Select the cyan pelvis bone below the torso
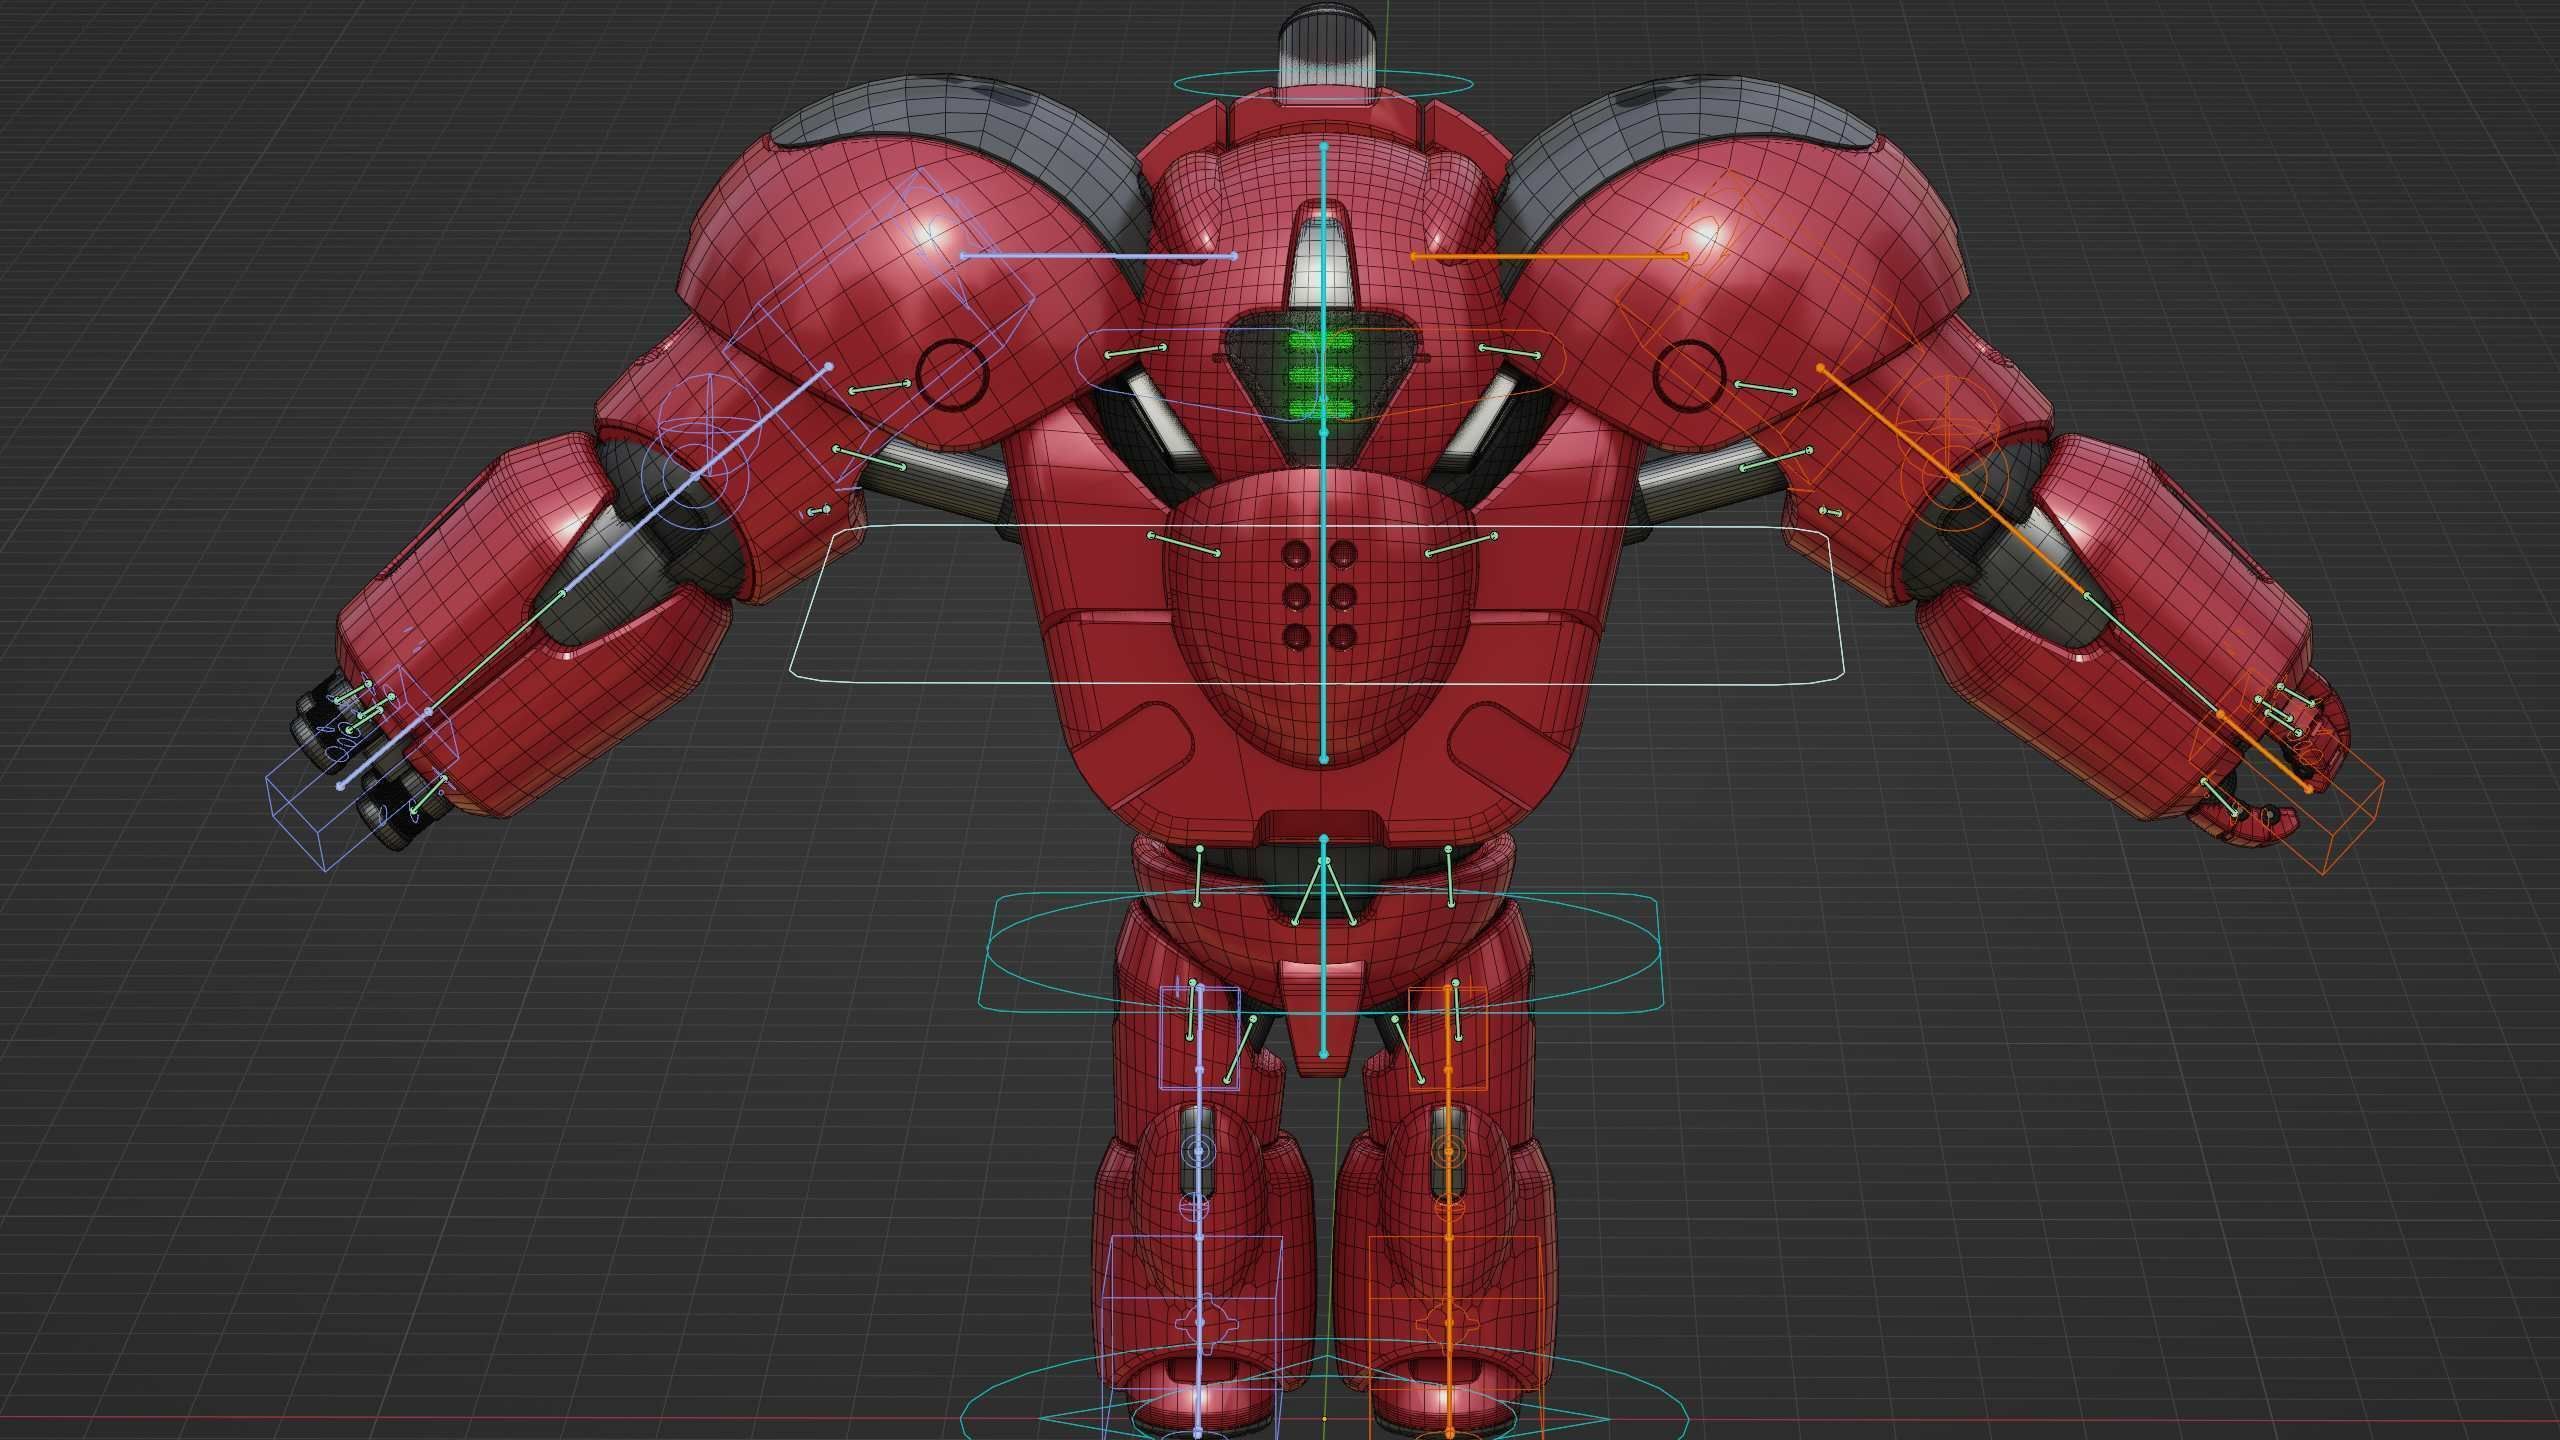 pos(1324,946)
